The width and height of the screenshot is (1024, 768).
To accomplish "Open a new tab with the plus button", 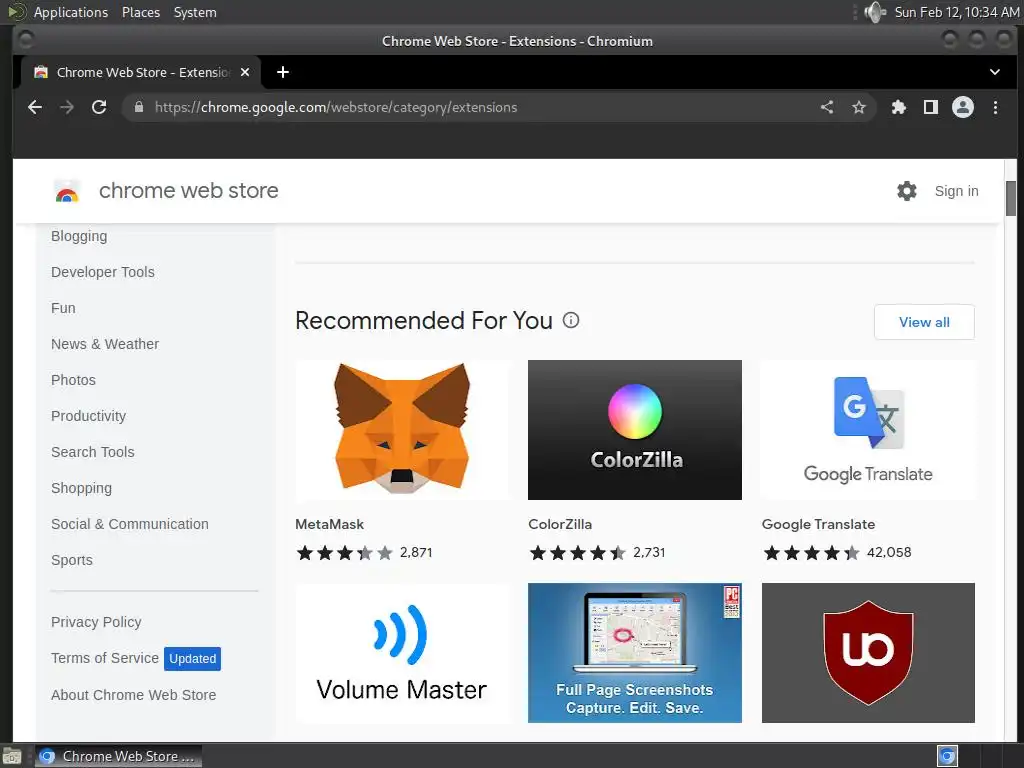I will [283, 72].
